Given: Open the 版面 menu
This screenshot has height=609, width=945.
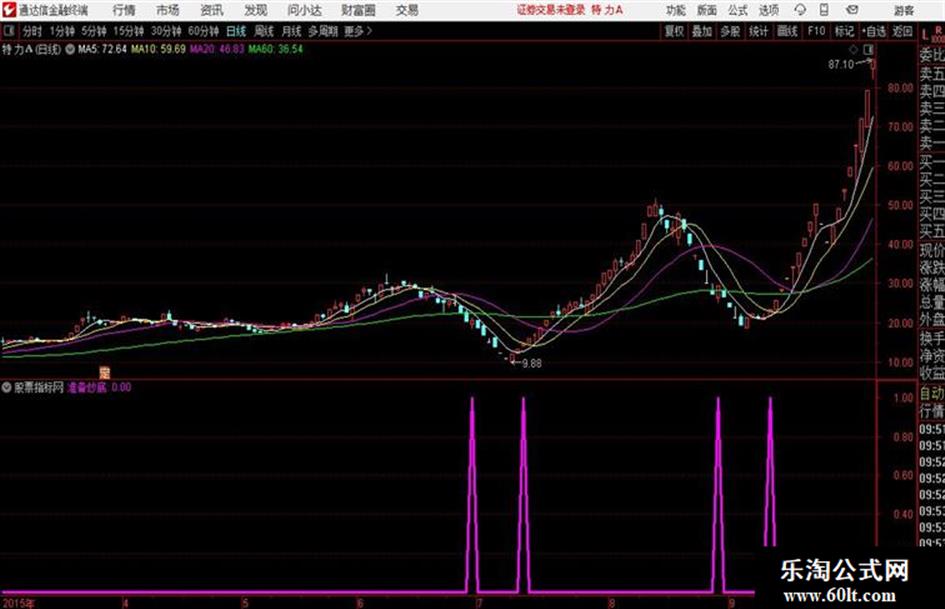Looking at the screenshot, I should coord(707,10).
